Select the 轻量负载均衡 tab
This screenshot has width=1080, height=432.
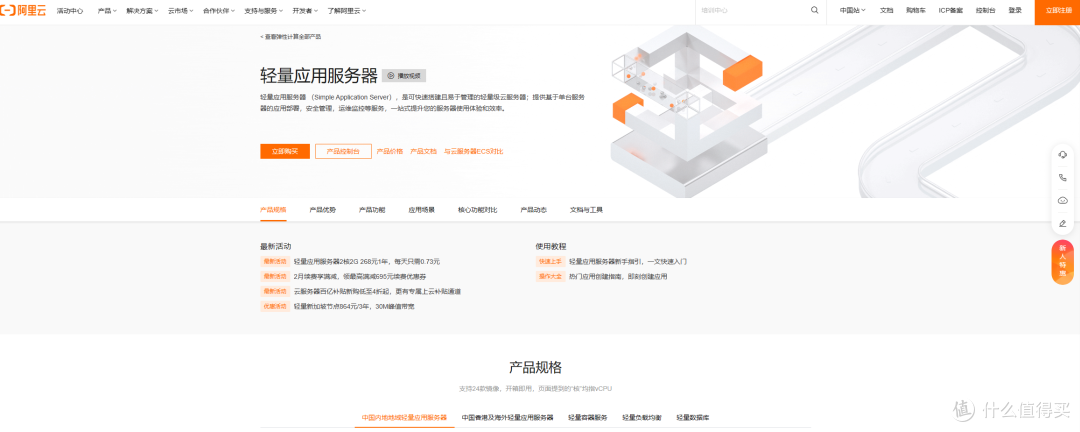[x=642, y=418]
